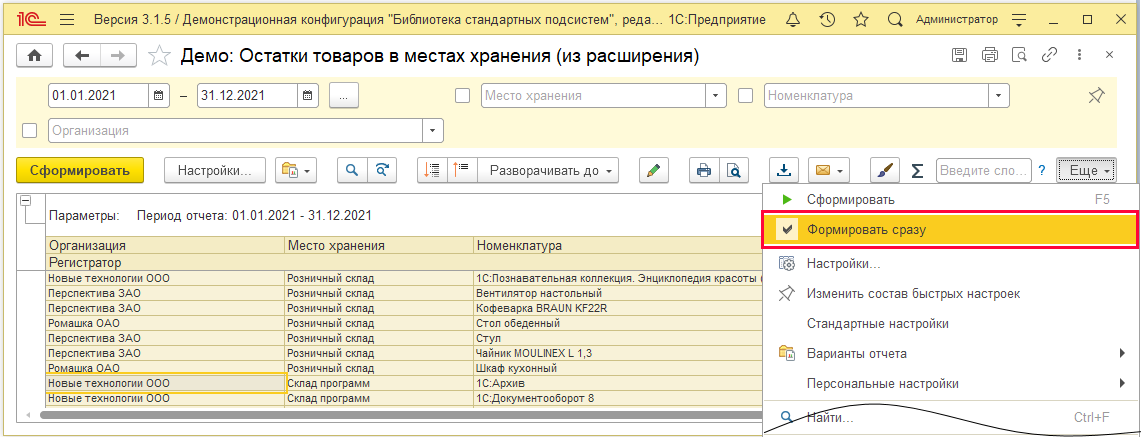The width and height of the screenshot is (1141, 437).
Task: Click the Введите сло... search field
Action: pyautogui.click(x=983, y=170)
